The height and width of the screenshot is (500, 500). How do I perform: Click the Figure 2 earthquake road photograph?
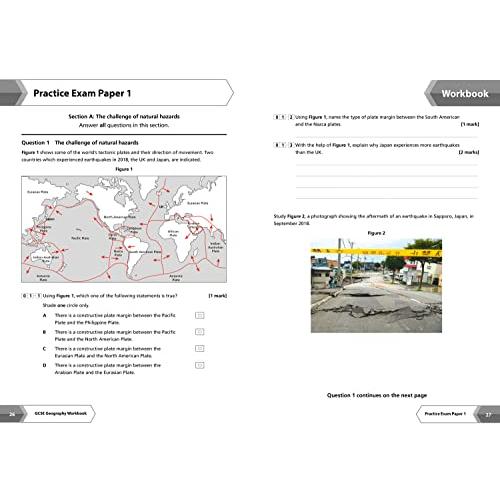point(376,285)
